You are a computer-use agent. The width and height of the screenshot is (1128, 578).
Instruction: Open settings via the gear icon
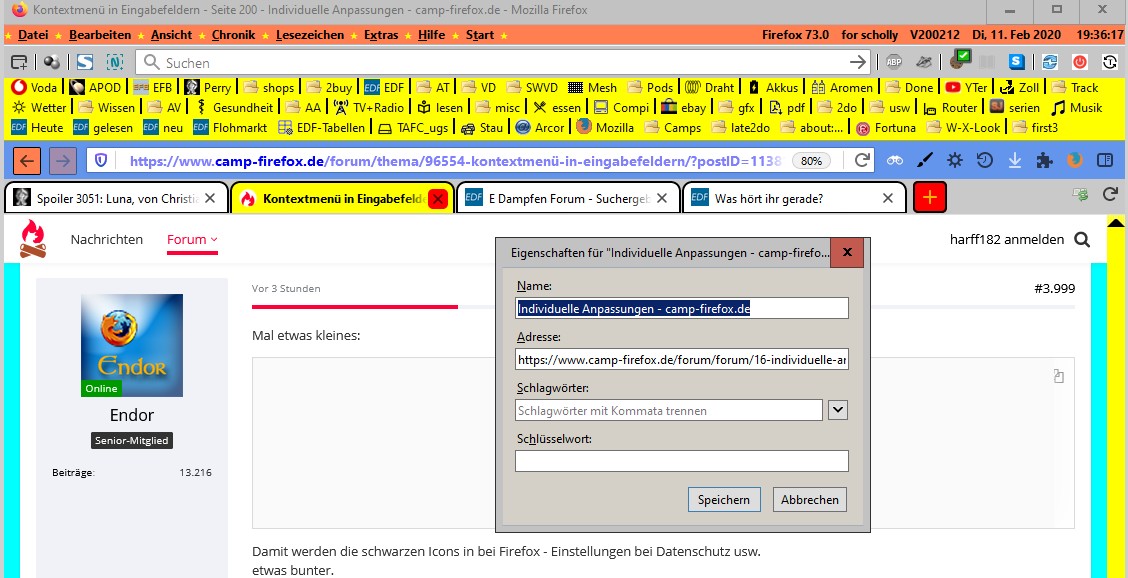click(x=955, y=160)
